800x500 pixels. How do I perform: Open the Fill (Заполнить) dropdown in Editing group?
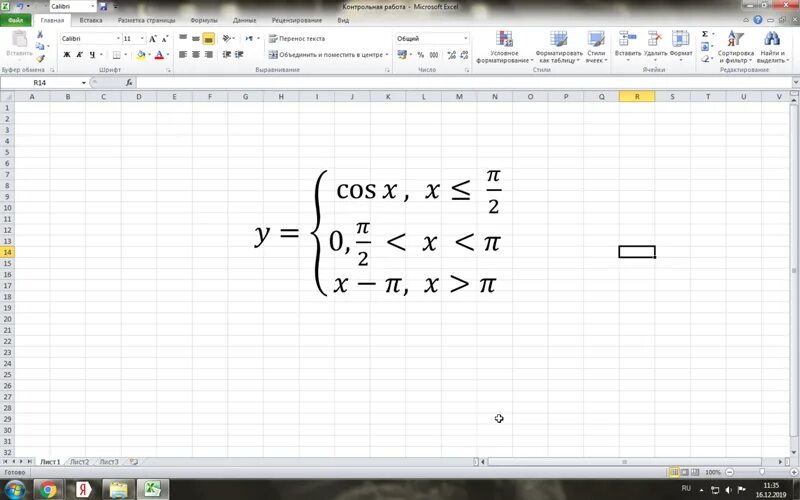click(x=706, y=47)
